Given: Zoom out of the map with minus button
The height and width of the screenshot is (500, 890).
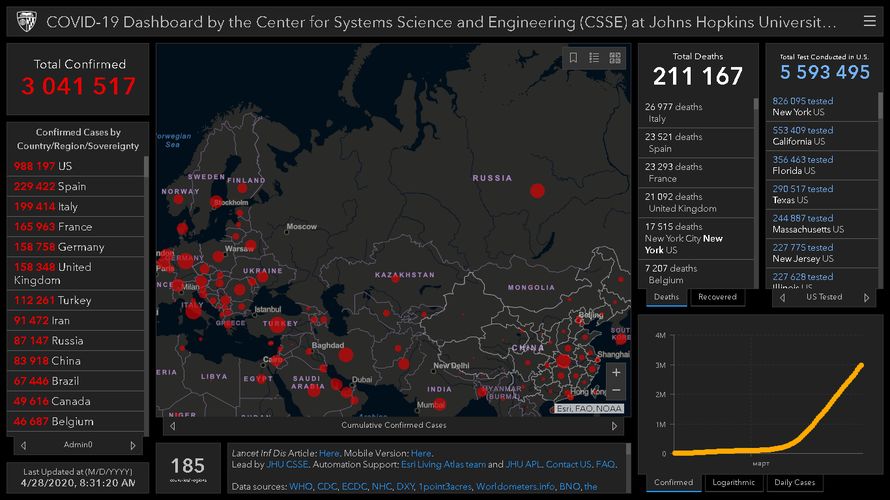Looking at the screenshot, I should coord(616,391).
